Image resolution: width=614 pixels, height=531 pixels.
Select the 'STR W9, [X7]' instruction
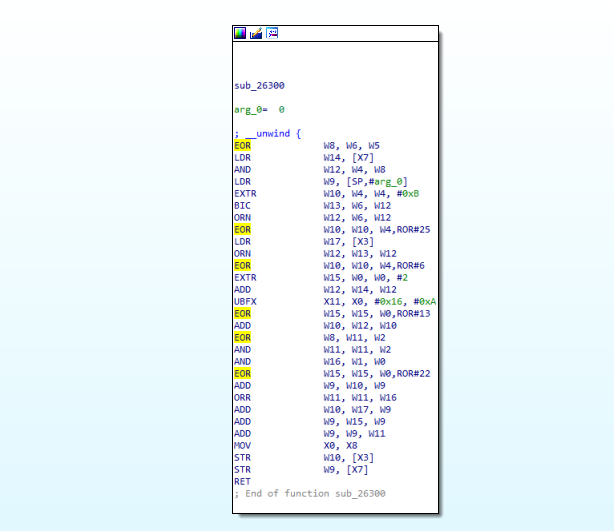pos(301,470)
